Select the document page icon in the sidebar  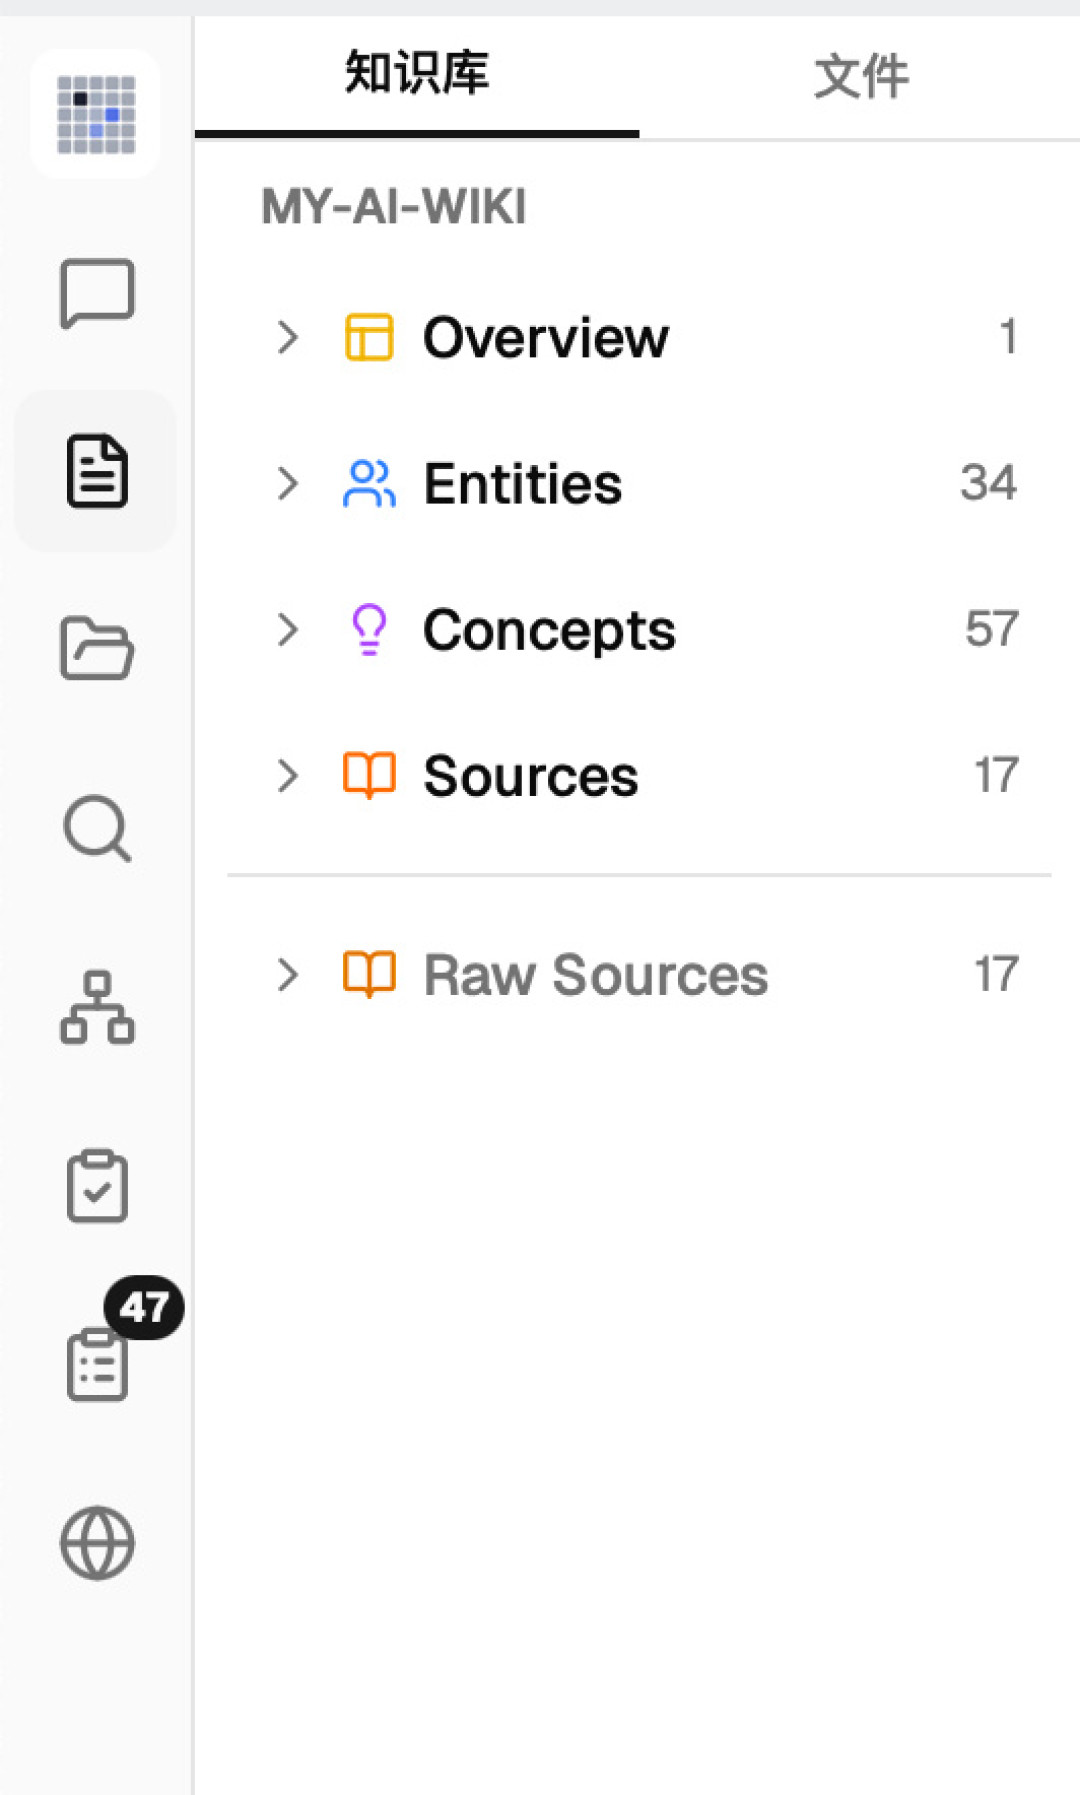(97, 471)
